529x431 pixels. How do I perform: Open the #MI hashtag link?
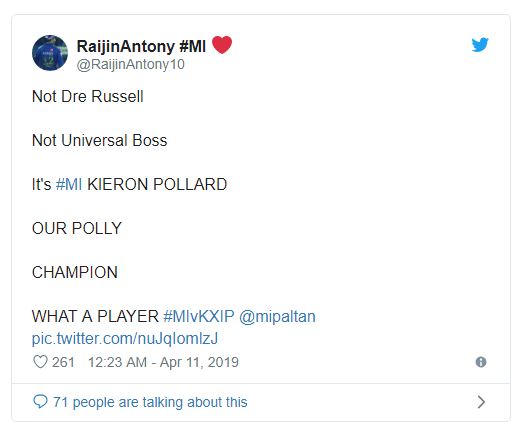[69, 184]
